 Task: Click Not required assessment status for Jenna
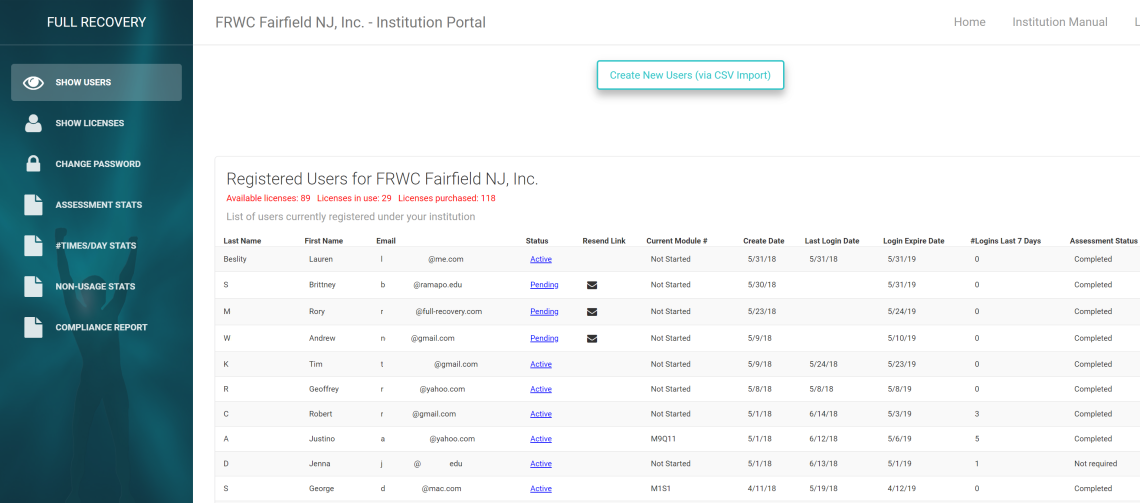tap(1095, 464)
